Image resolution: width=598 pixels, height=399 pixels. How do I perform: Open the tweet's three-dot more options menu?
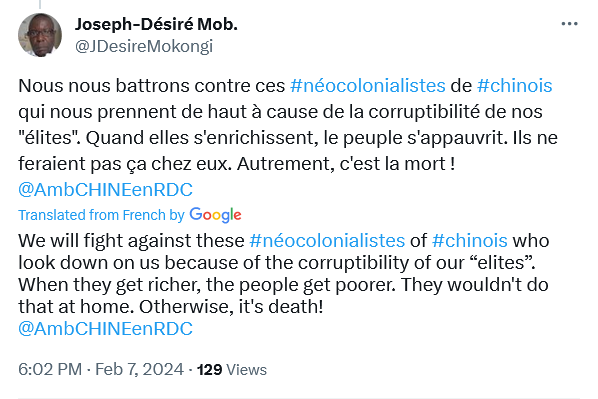(569, 24)
